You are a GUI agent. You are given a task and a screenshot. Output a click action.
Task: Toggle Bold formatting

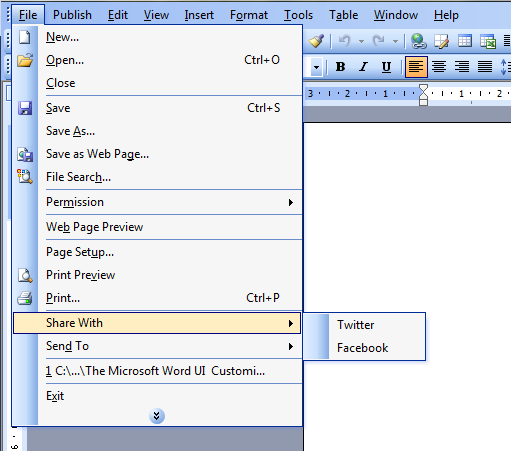[340, 67]
